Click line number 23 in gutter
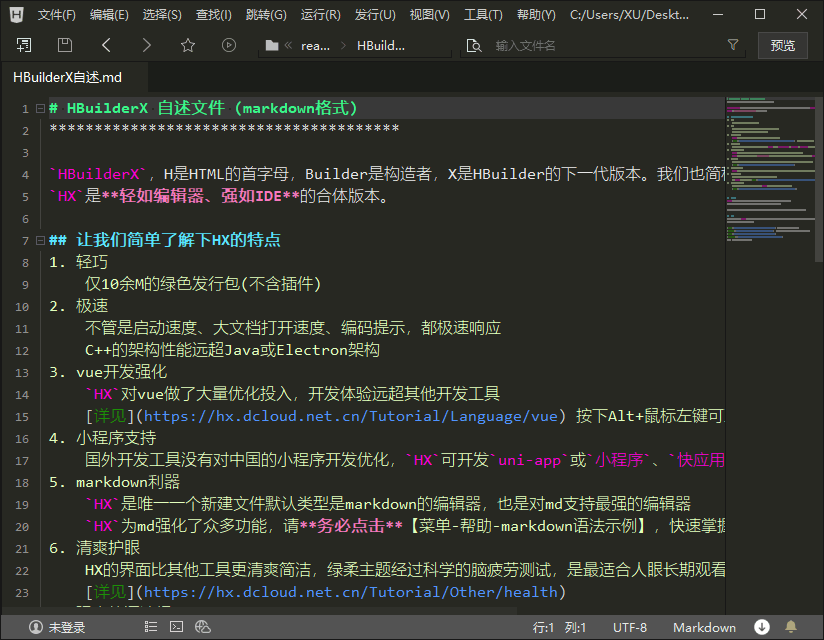This screenshot has width=824, height=640. [22, 593]
